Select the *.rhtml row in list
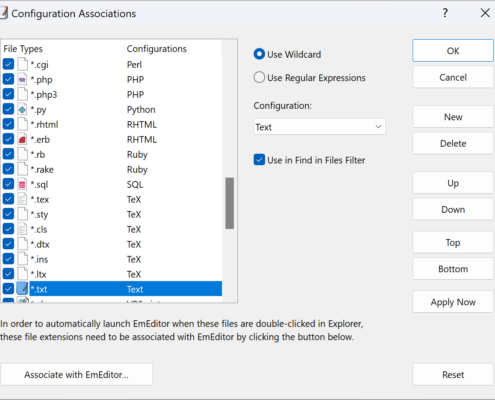 pos(112,124)
